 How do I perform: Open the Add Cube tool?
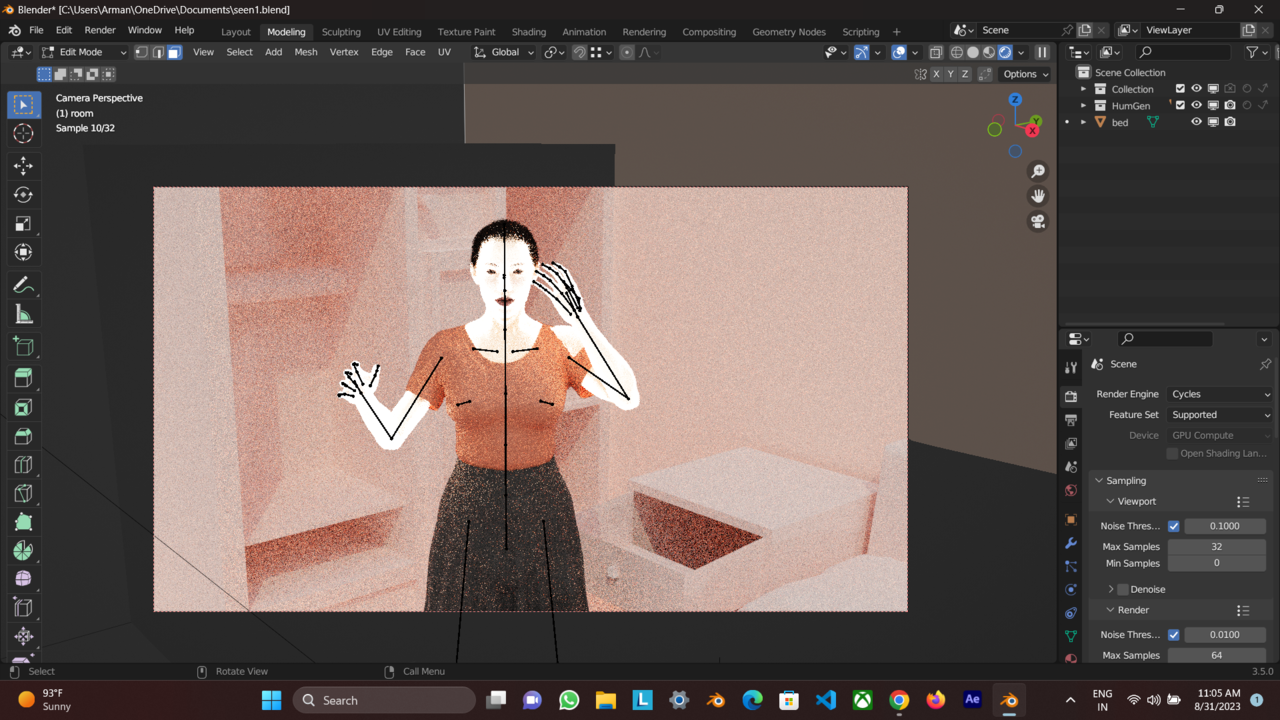[x=23, y=346]
